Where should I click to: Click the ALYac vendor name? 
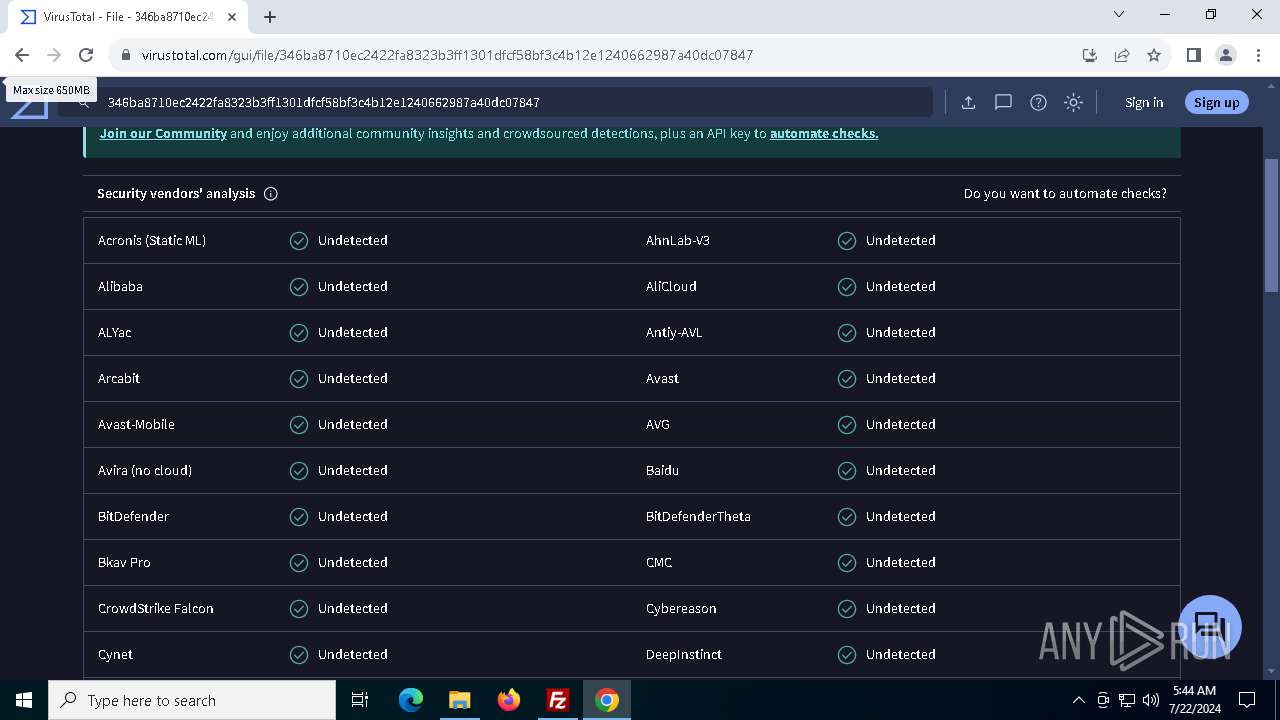coord(114,332)
